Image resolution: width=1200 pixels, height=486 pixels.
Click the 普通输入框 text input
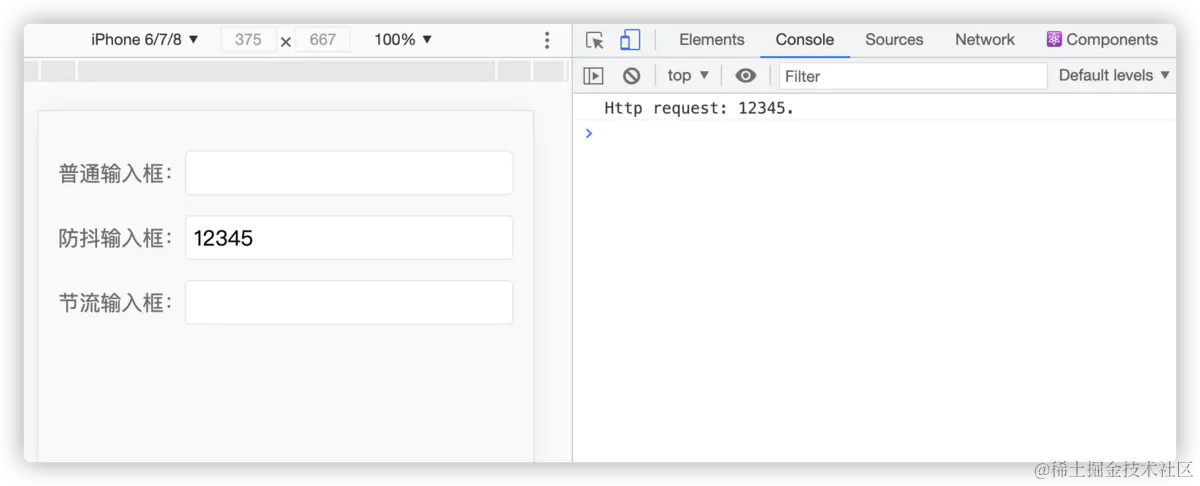pos(349,173)
